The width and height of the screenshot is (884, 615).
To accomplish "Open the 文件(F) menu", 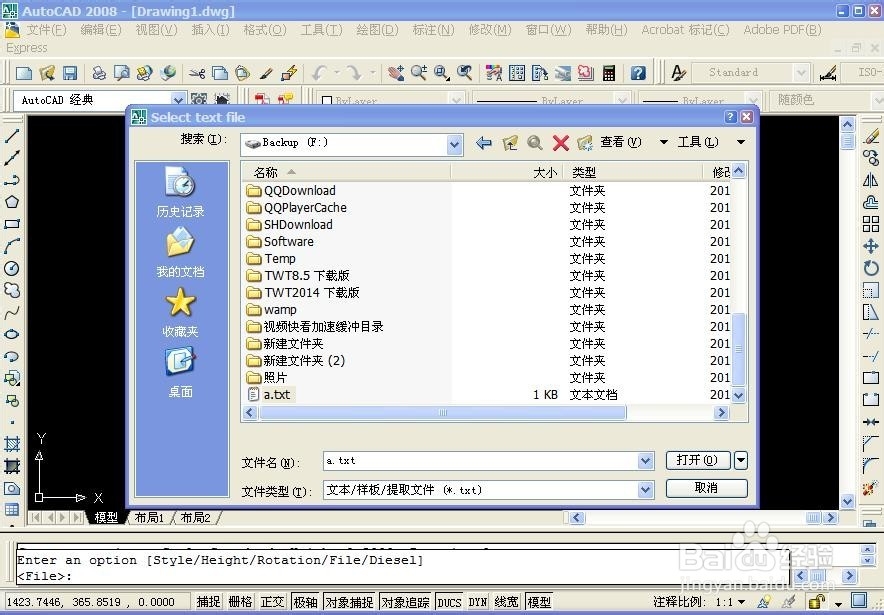I will point(46,30).
